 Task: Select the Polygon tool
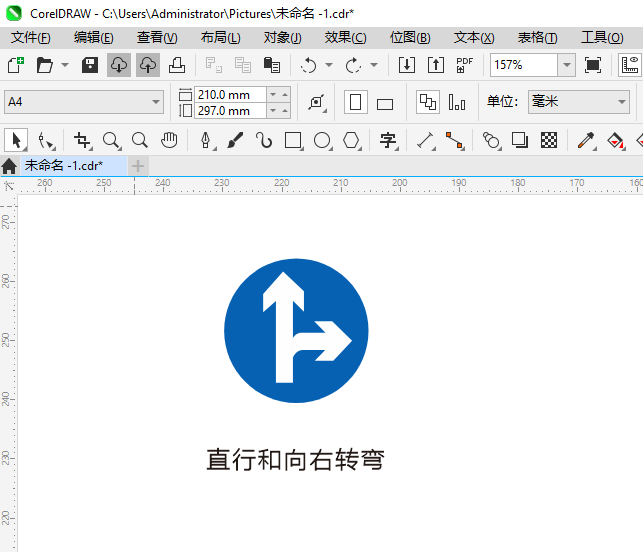[x=351, y=140]
